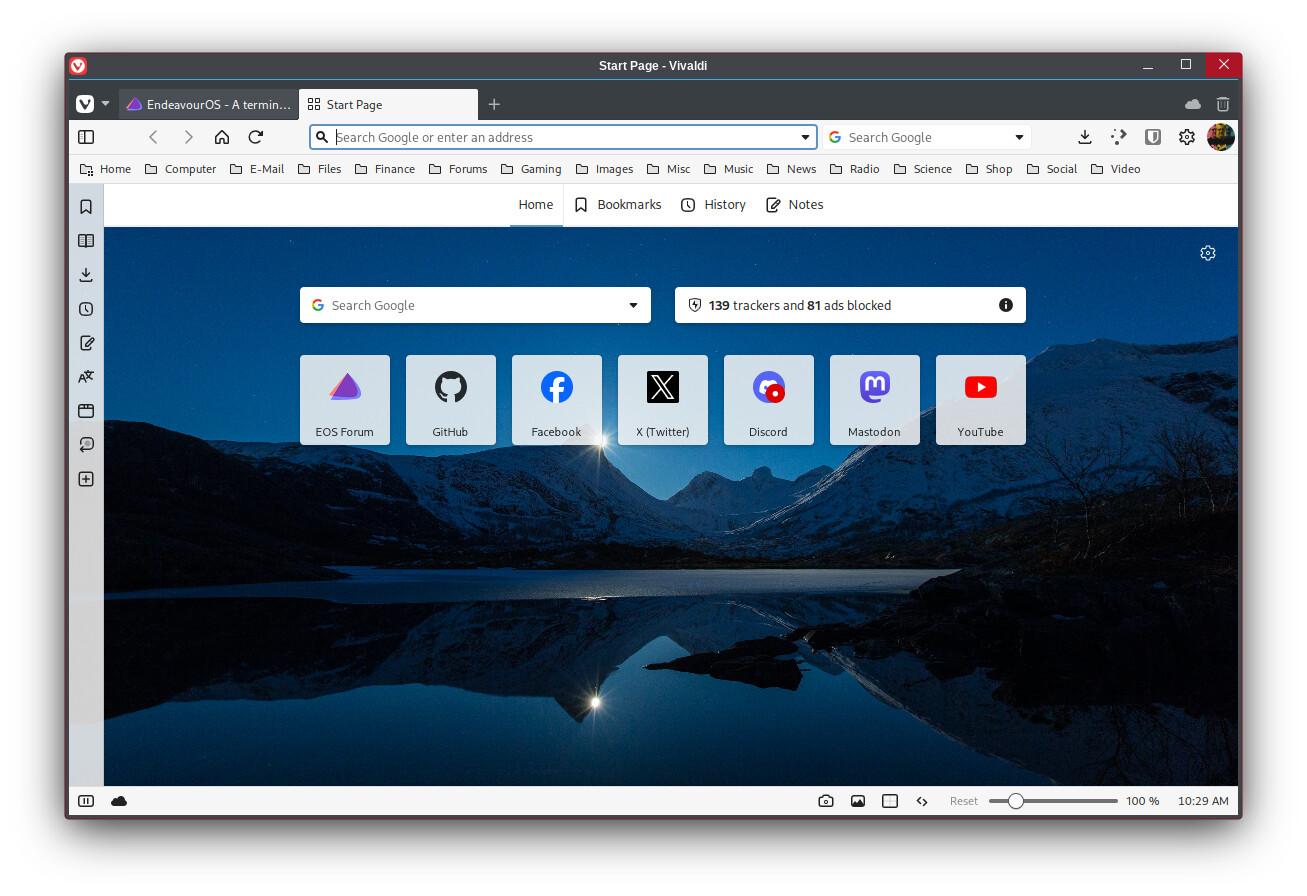Expand toolbar search engine dropdown
This screenshot has width=1307, height=896.
tap(1019, 137)
